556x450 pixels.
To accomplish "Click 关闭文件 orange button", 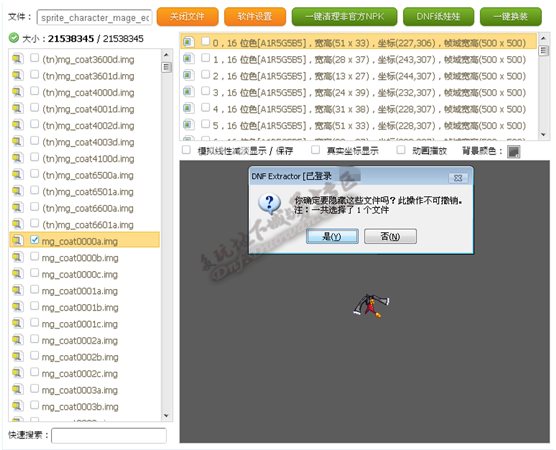I will point(187,17).
